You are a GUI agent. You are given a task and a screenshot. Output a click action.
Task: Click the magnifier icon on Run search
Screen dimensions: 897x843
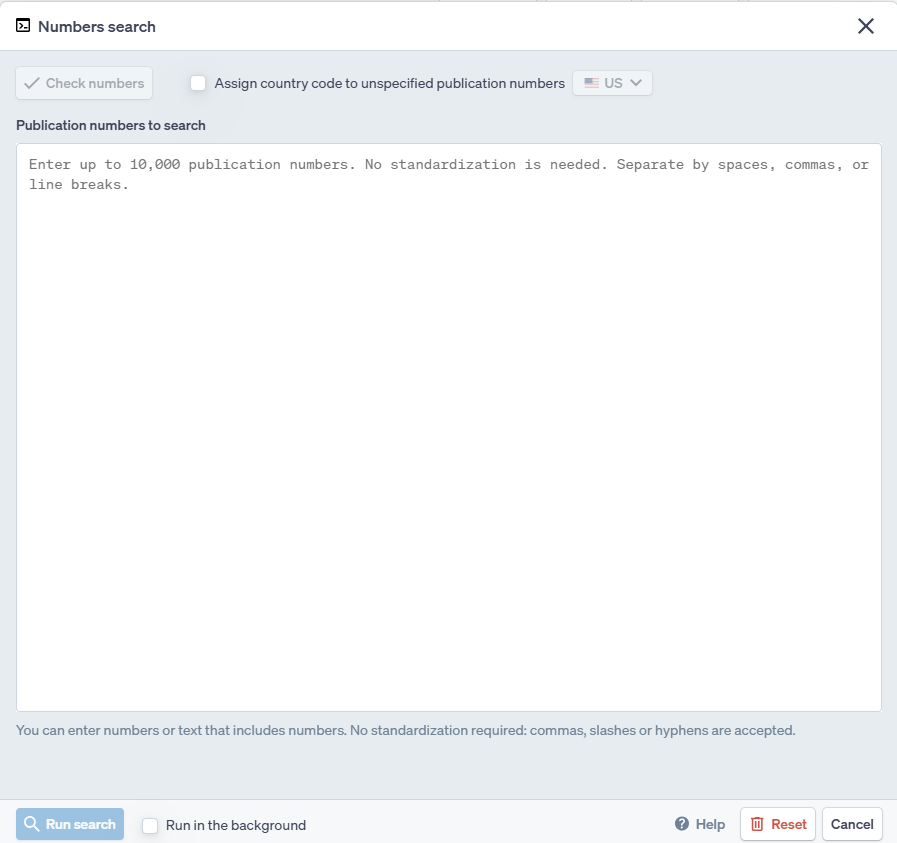click(x=32, y=824)
